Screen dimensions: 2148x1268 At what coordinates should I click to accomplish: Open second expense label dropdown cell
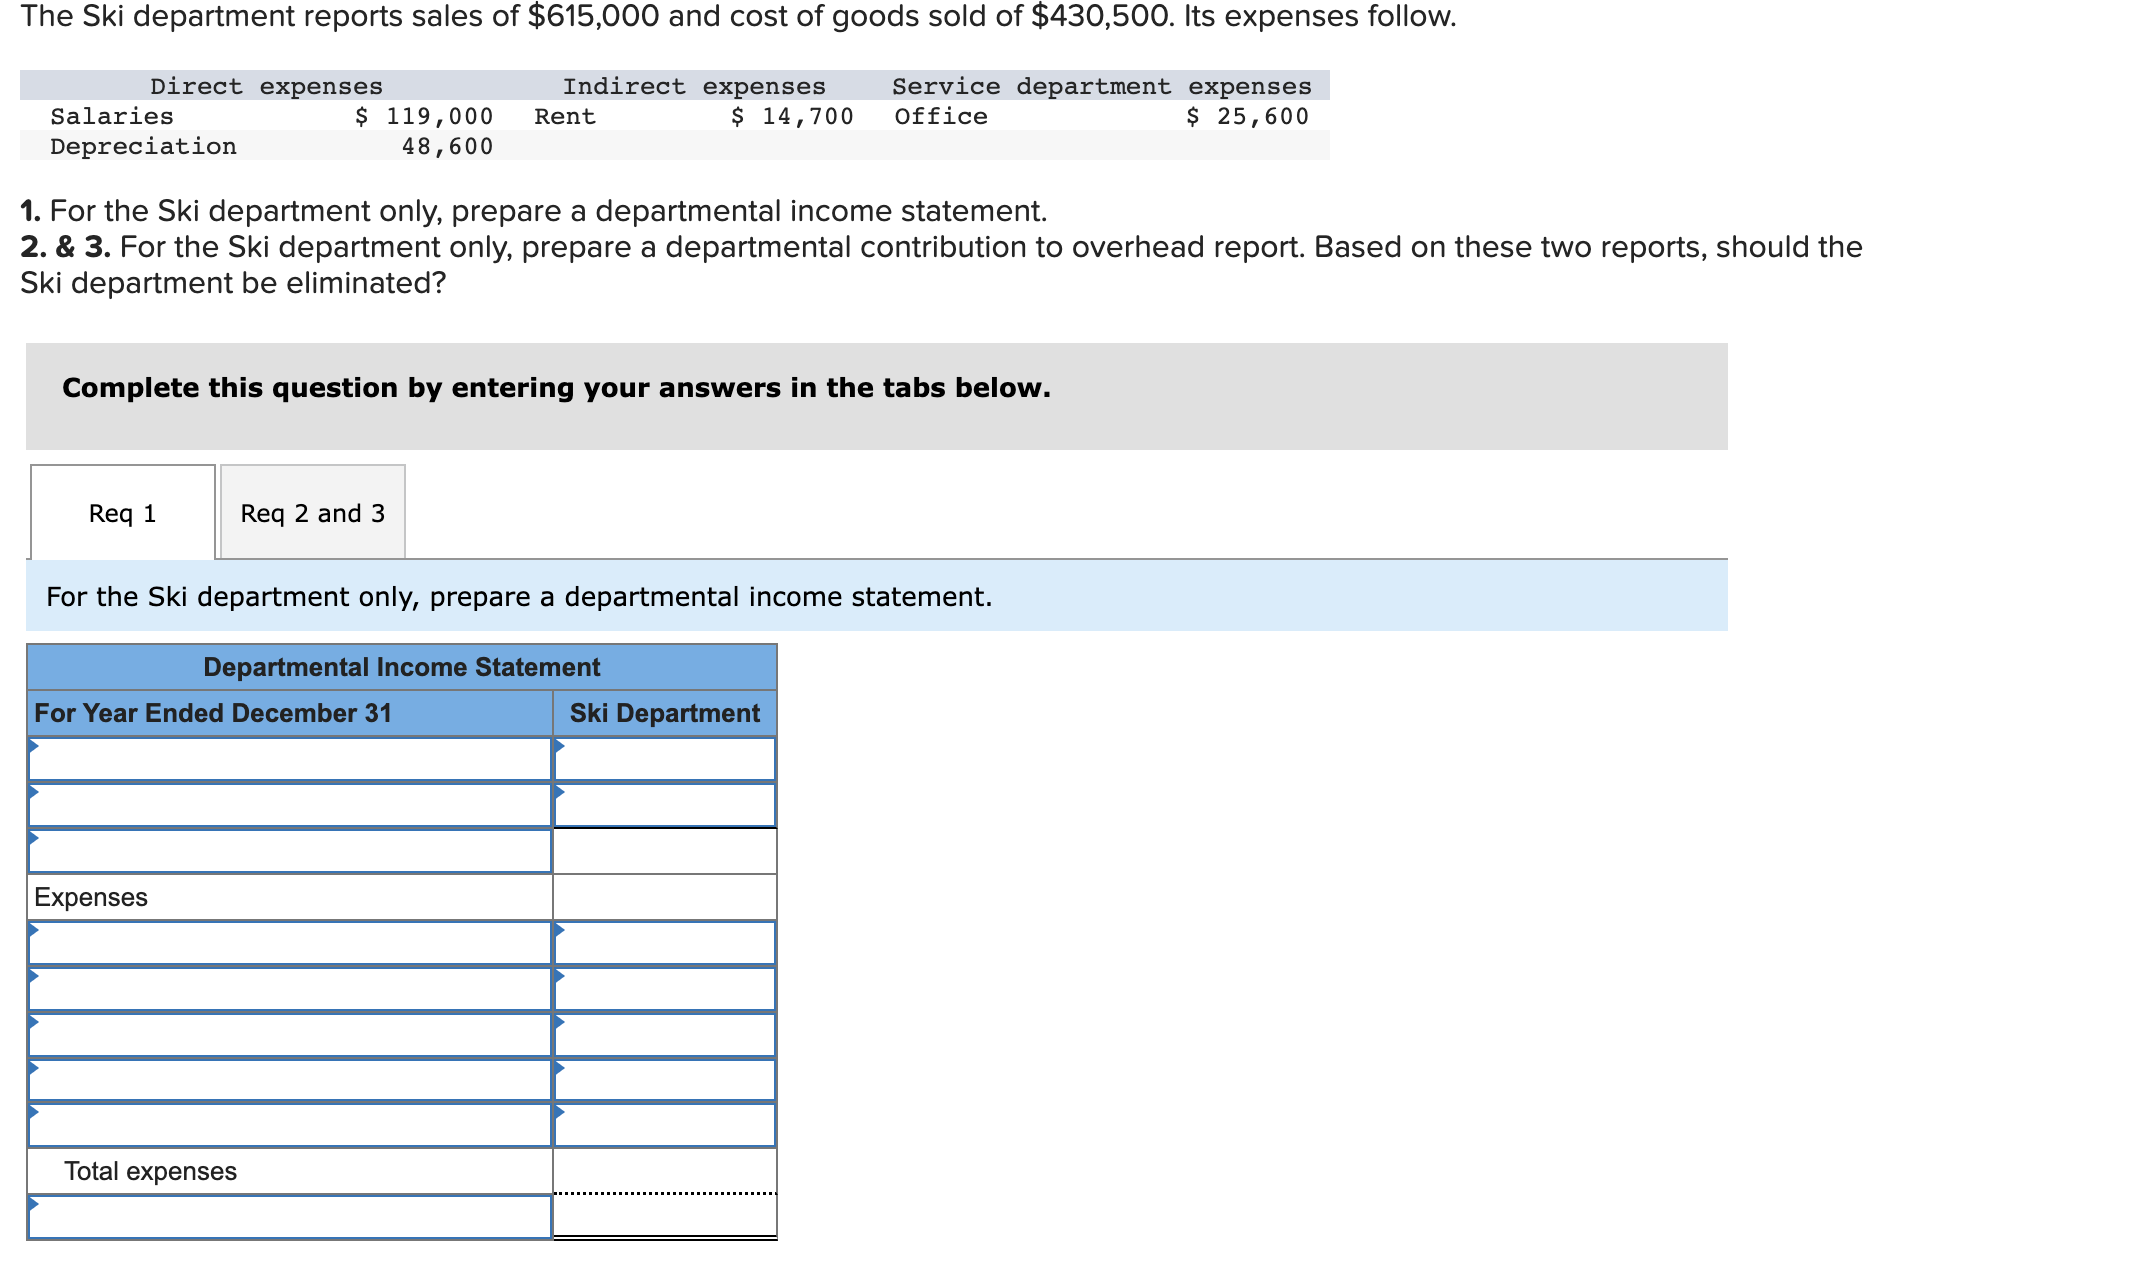pos(290,989)
